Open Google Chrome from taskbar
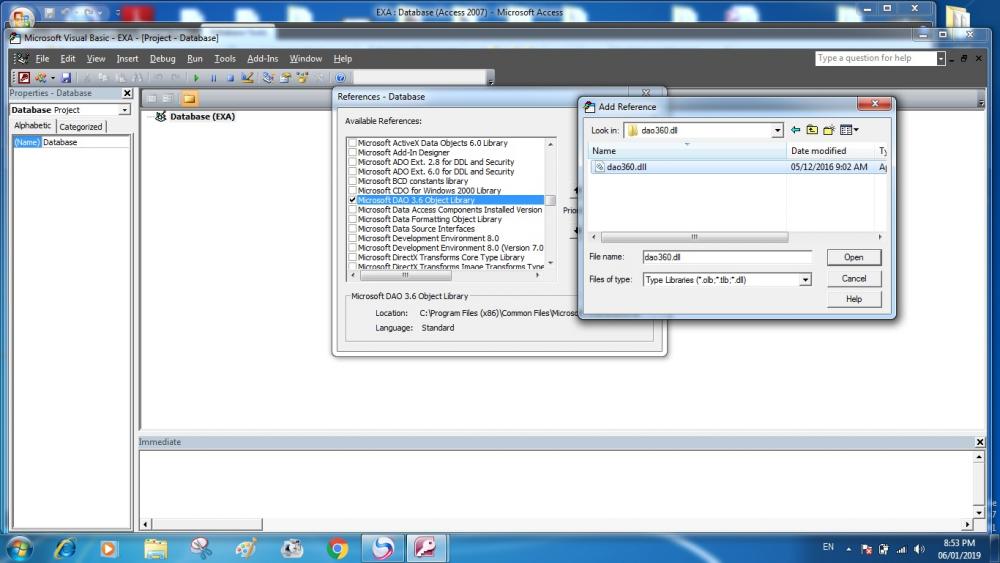1000x563 pixels. click(338, 548)
